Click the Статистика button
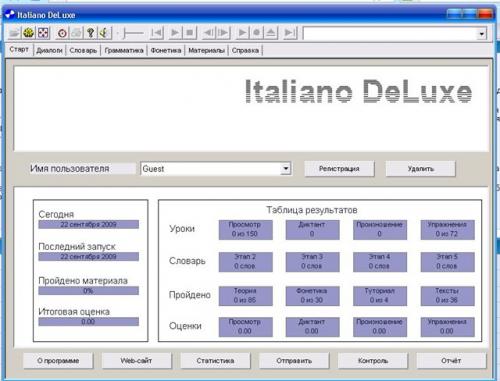The width and height of the screenshot is (500, 381). click(x=215, y=361)
